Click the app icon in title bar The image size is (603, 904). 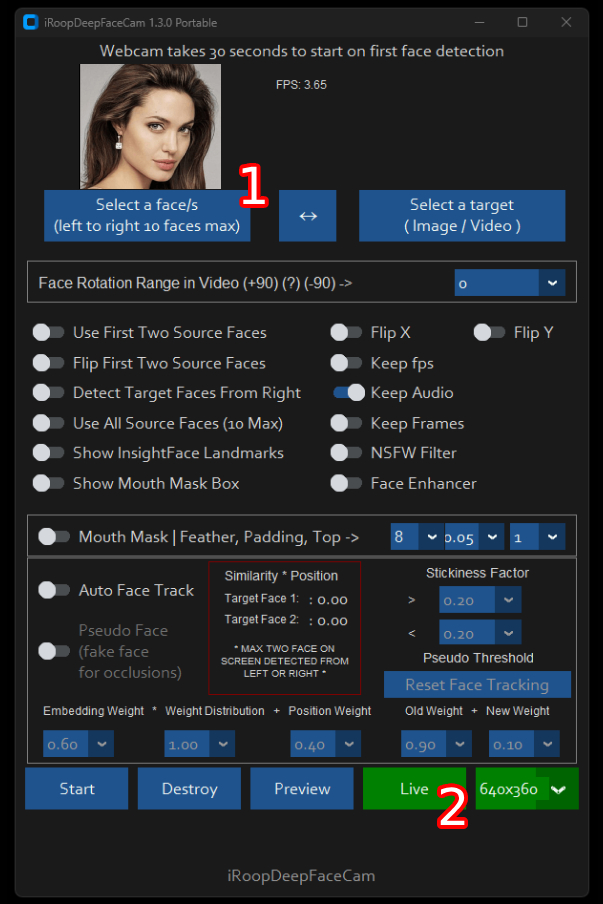click(31, 22)
